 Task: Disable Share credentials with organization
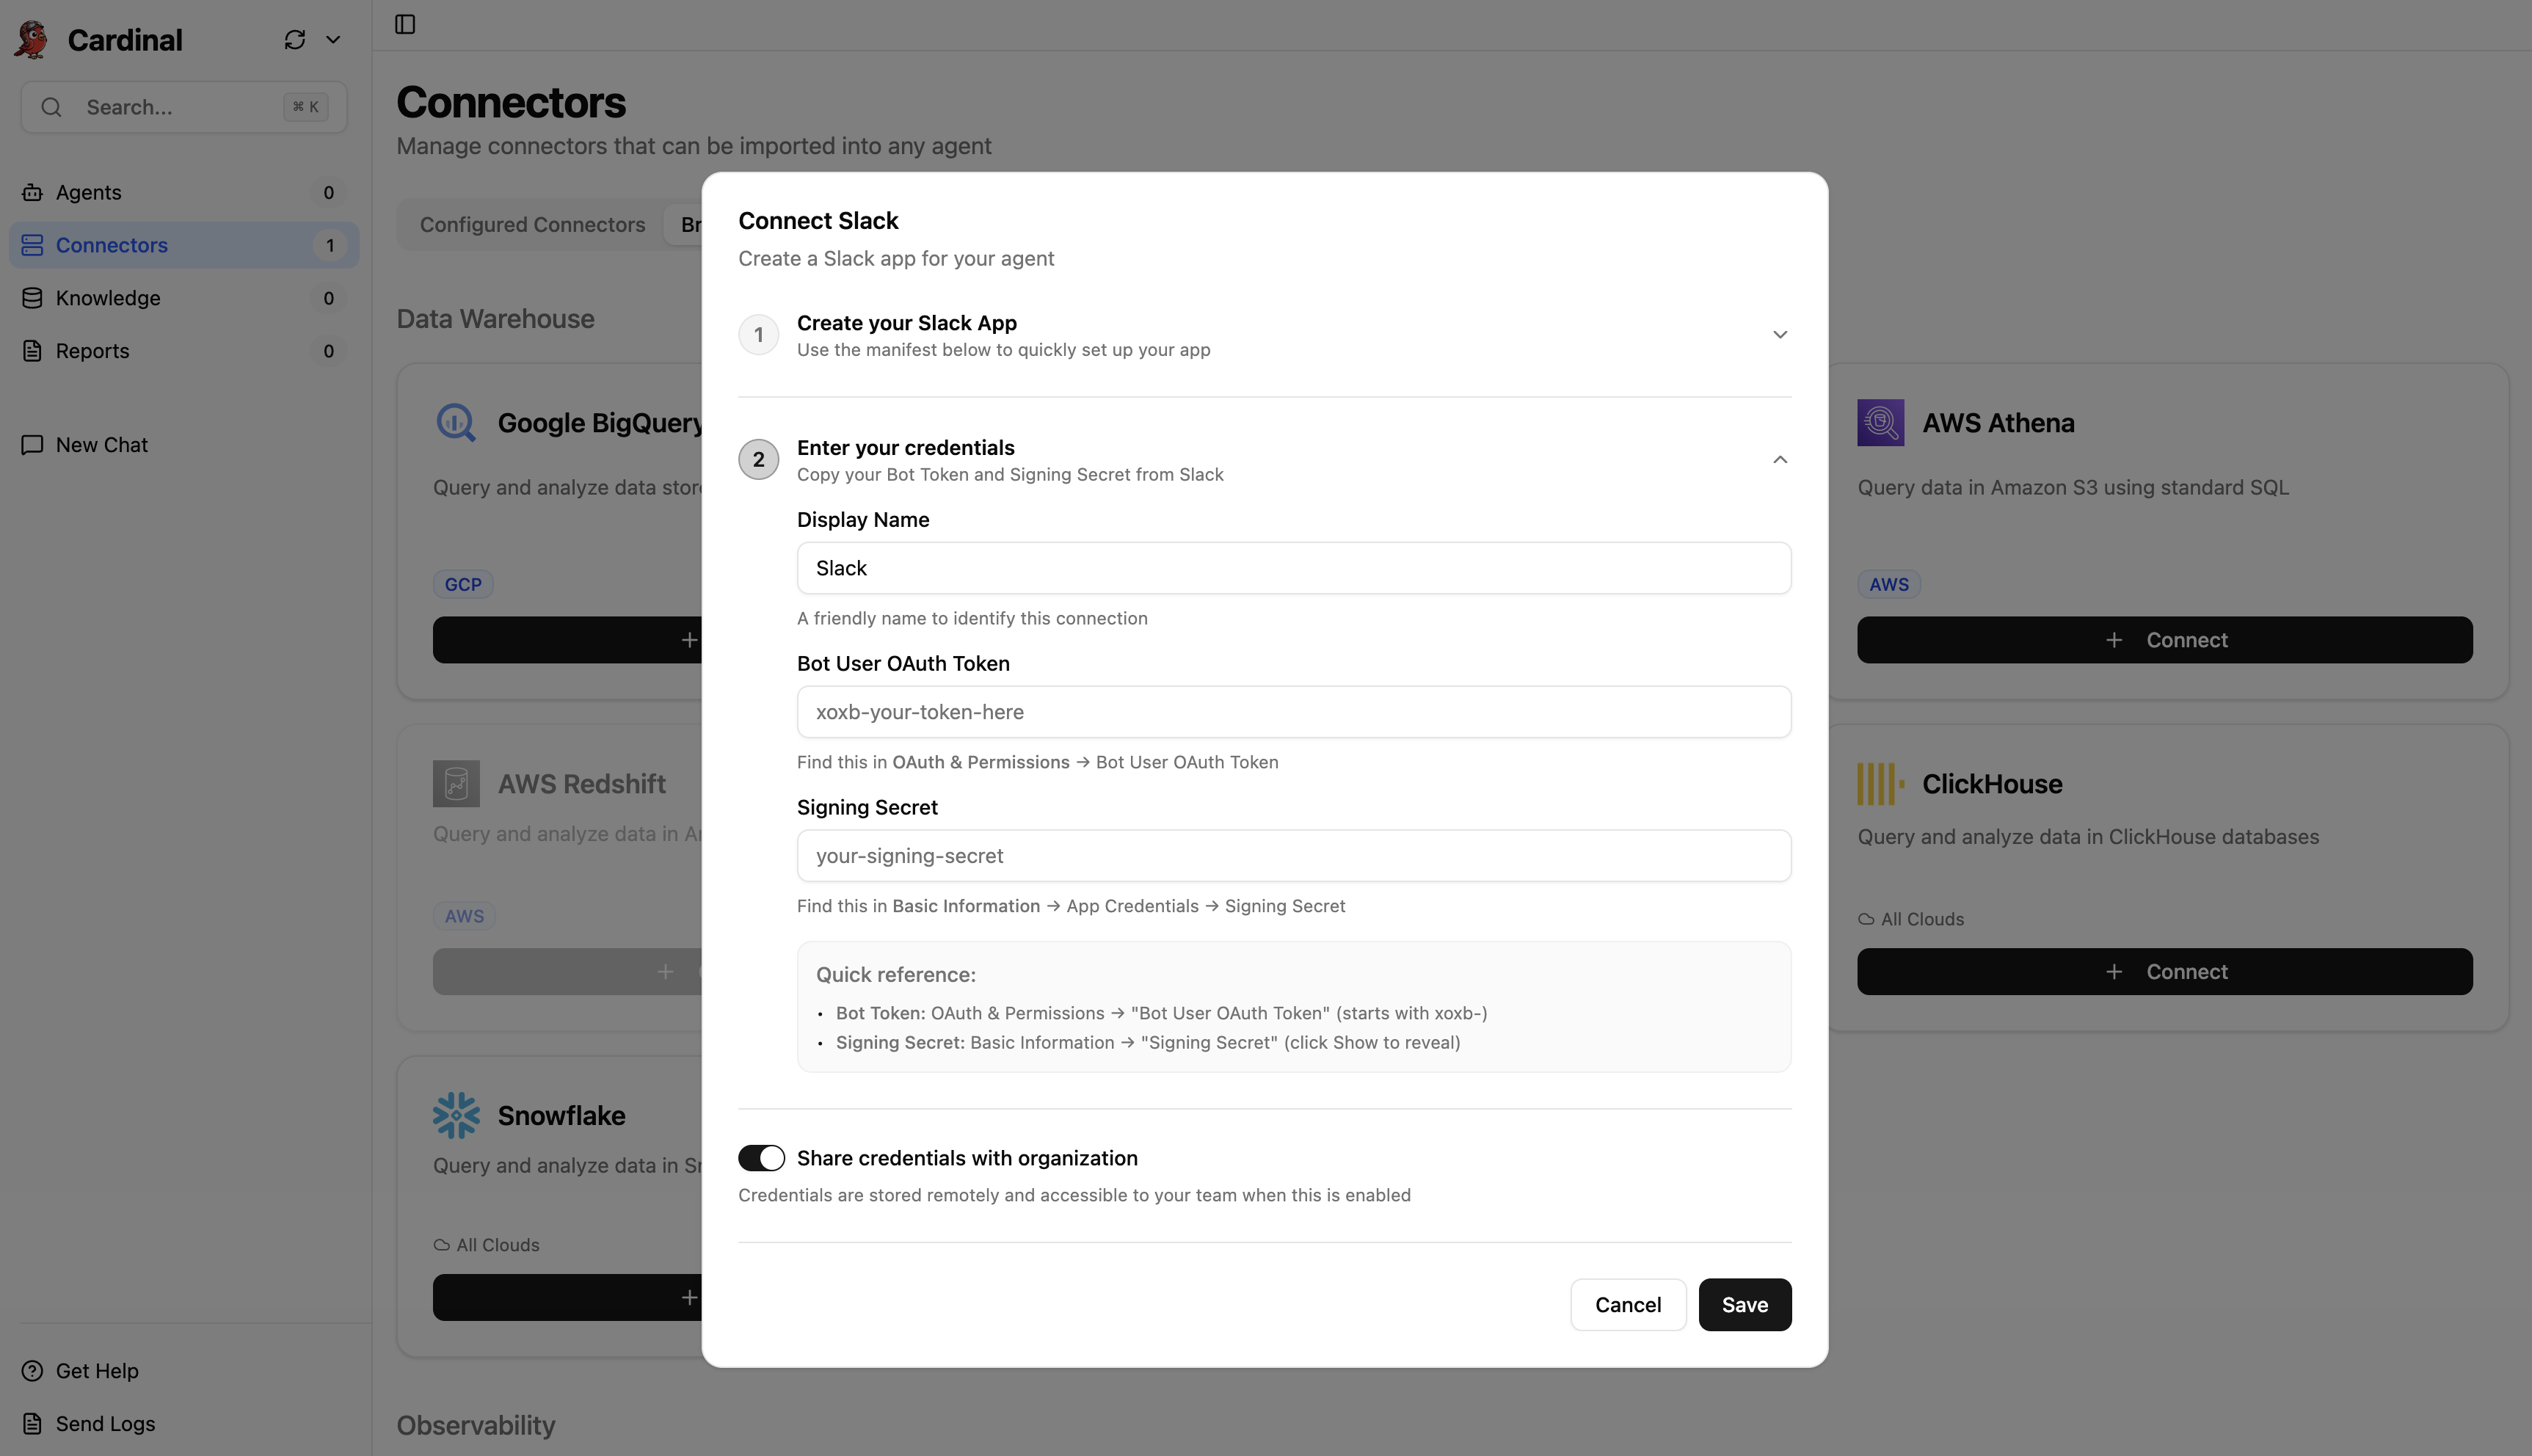pos(761,1157)
